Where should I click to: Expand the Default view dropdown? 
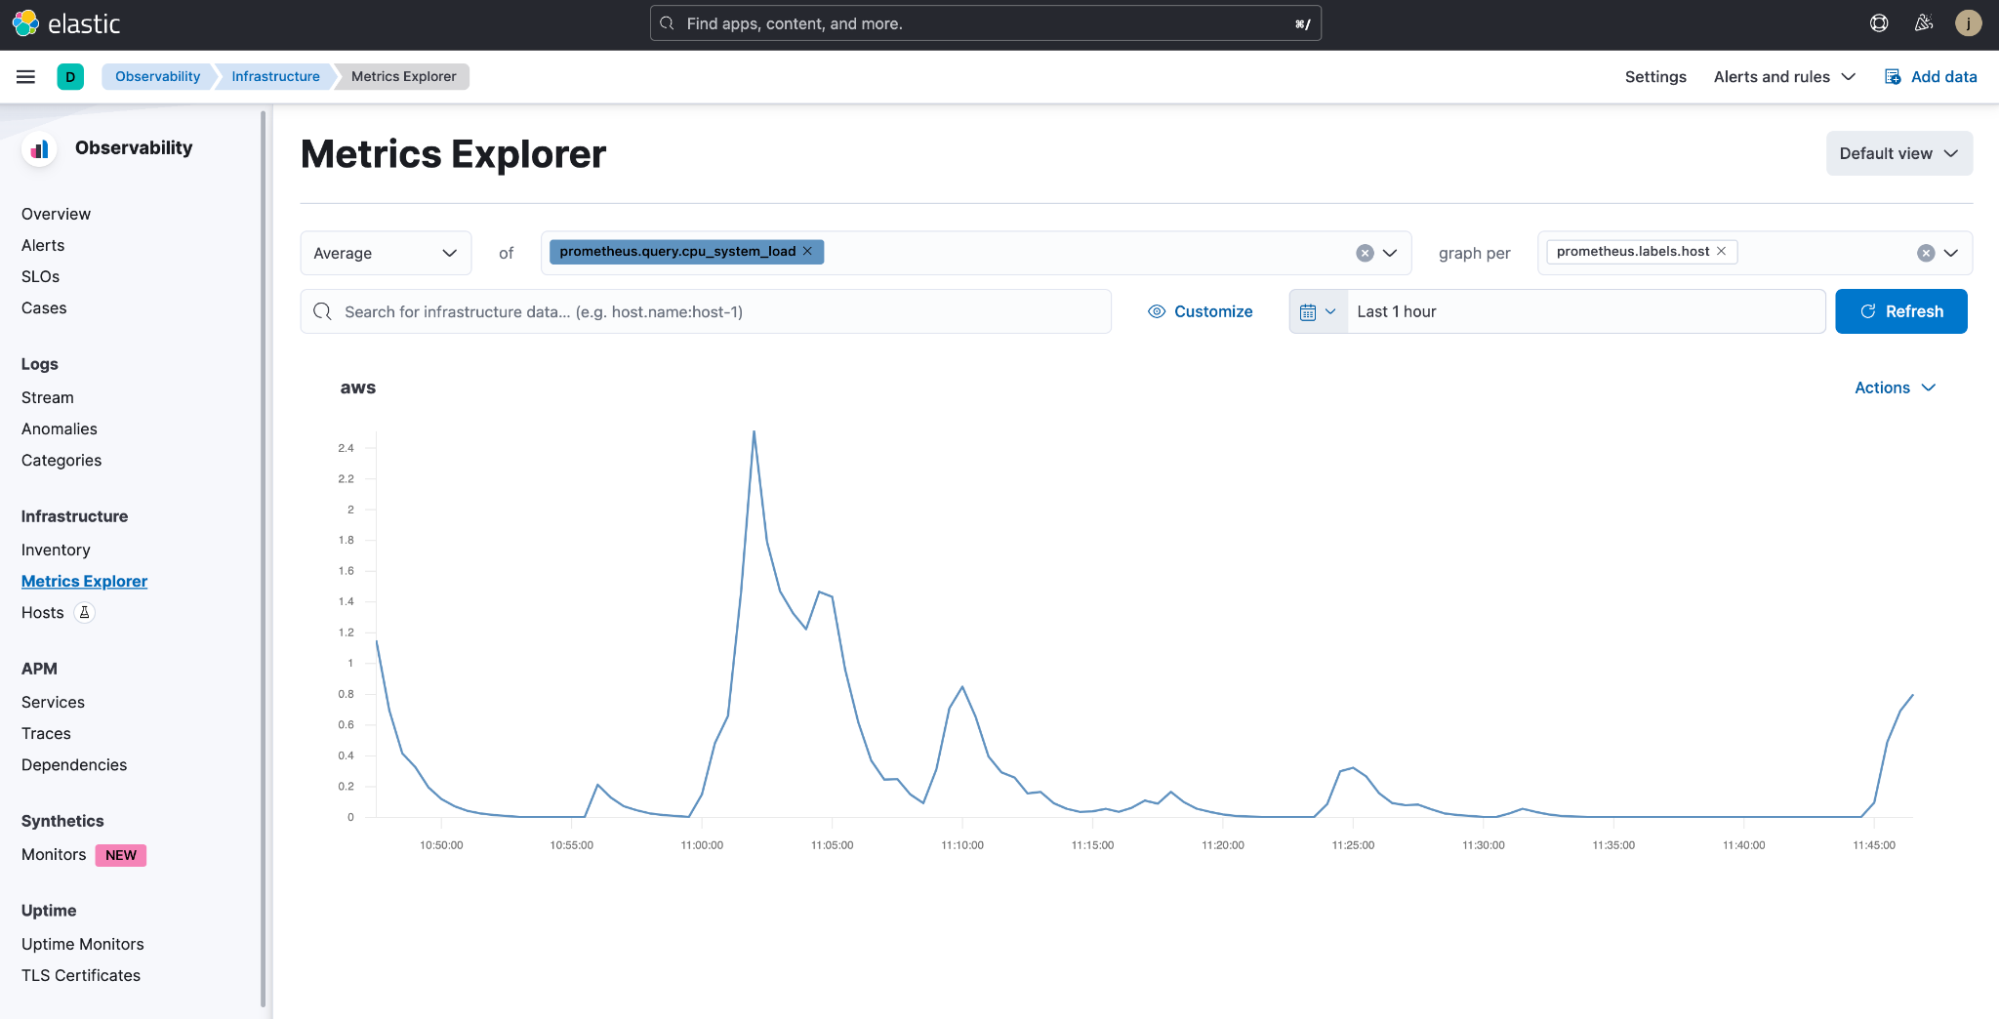[x=1898, y=154]
